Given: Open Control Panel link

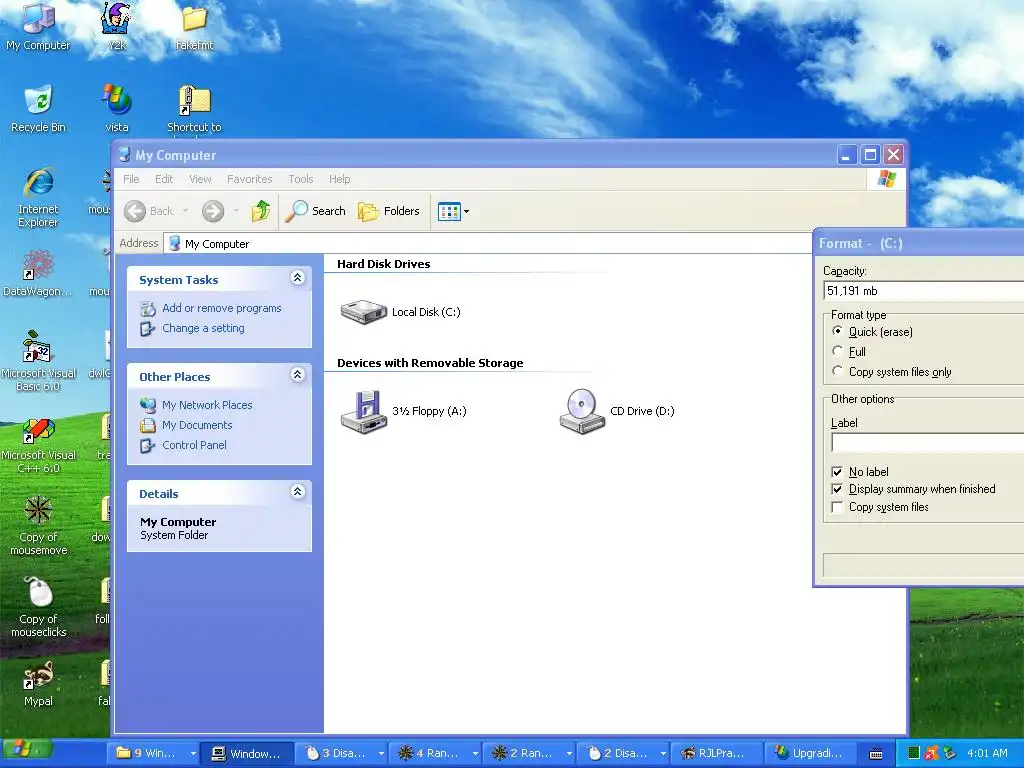Looking at the screenshot, I should pyautogui.click(x=194, y=445).
